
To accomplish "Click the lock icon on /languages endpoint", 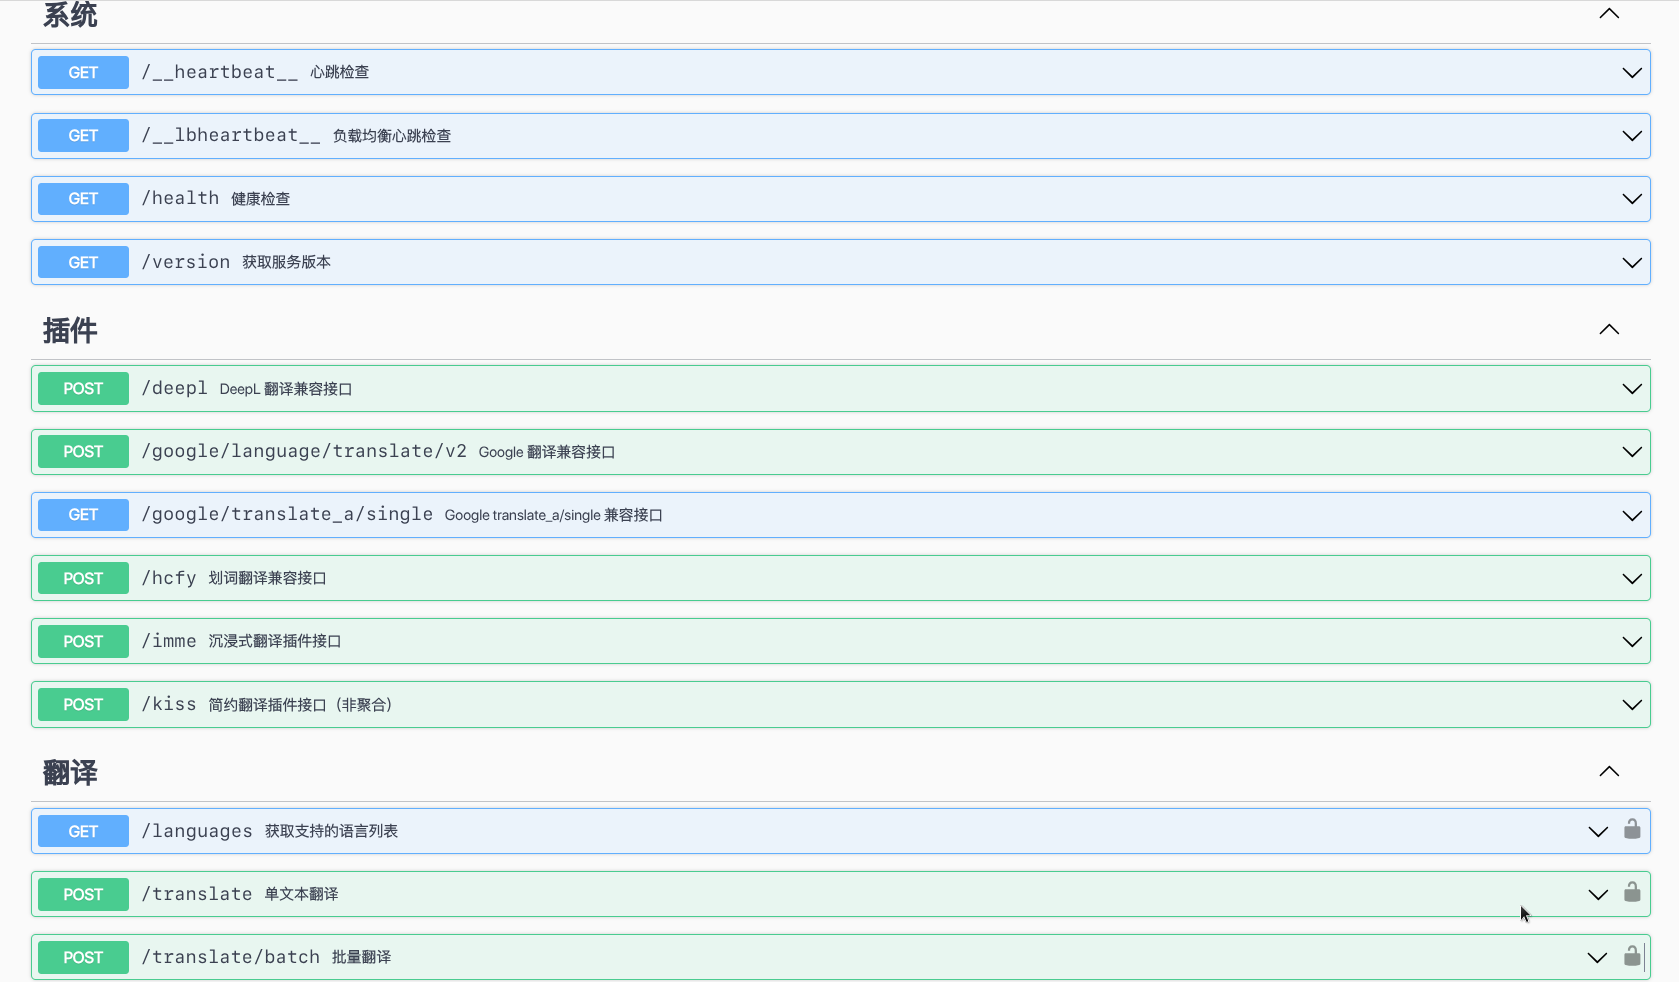I will pyautogui.click(x=1632, y=829).
